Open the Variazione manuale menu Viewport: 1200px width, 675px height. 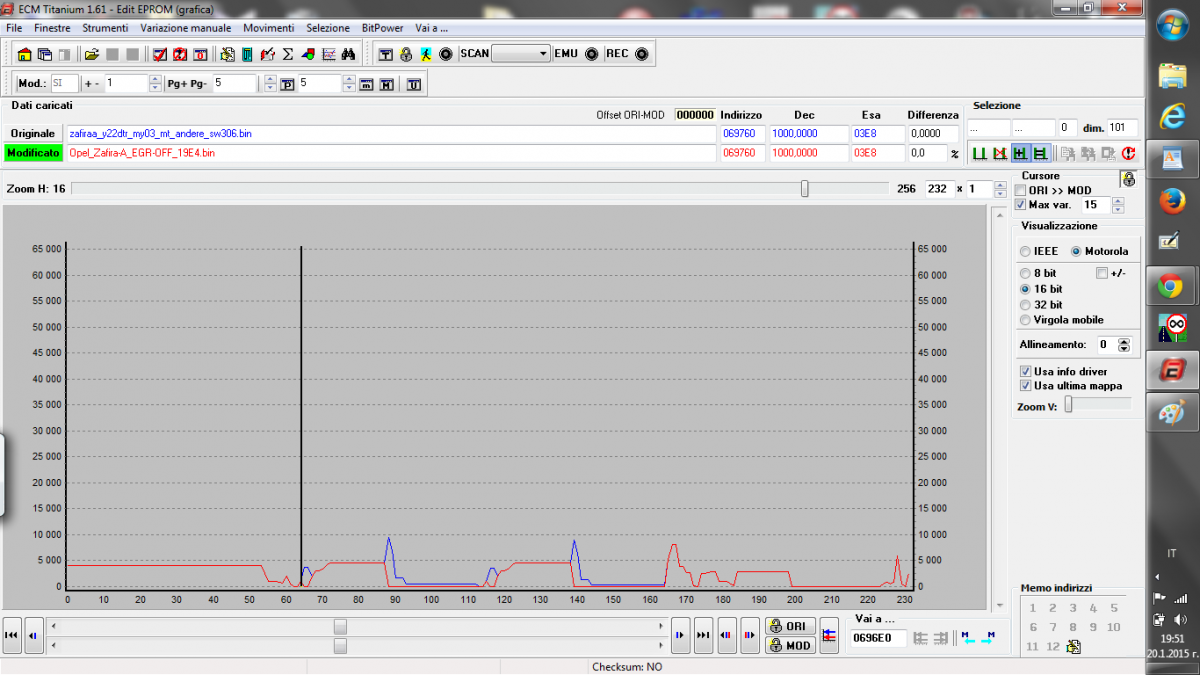click(186, 28)
